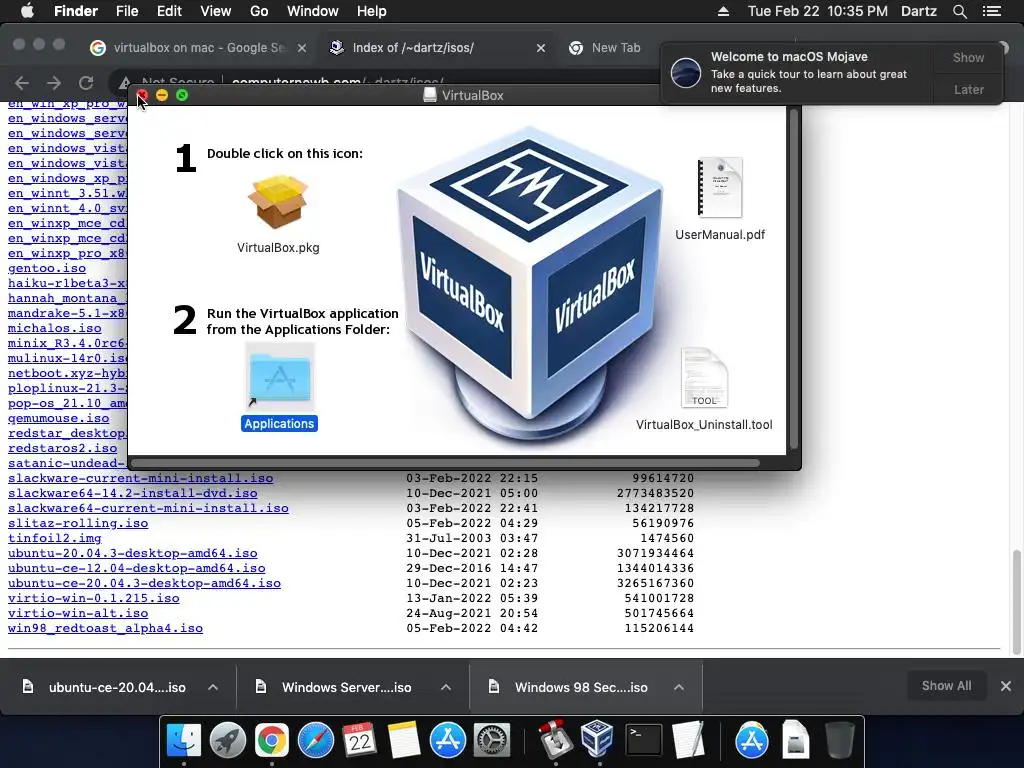Open VirtualBox cube icon in dock
1024x768 pixels.
click(598, 739)
